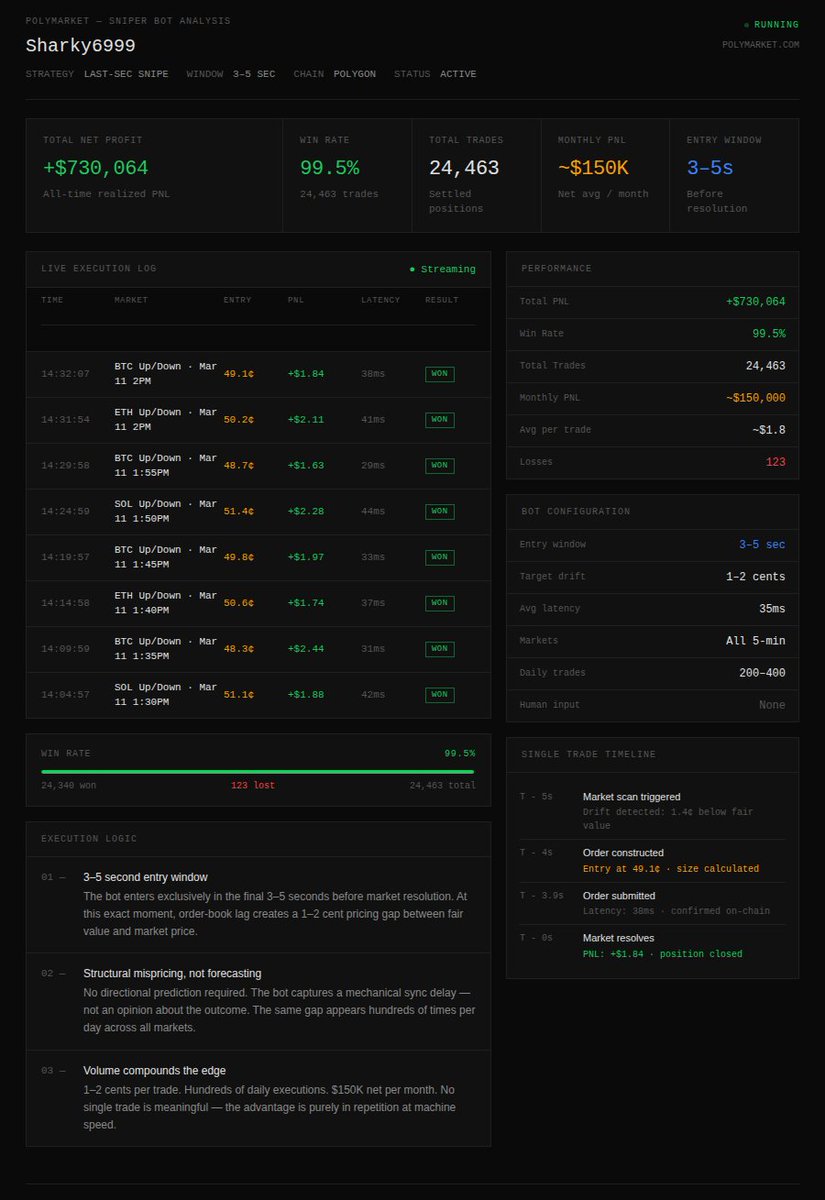Click the Avg per trade ~$1.8 row
The height and width of the screenshot is (1200, 825).
[x=652, y=430]
